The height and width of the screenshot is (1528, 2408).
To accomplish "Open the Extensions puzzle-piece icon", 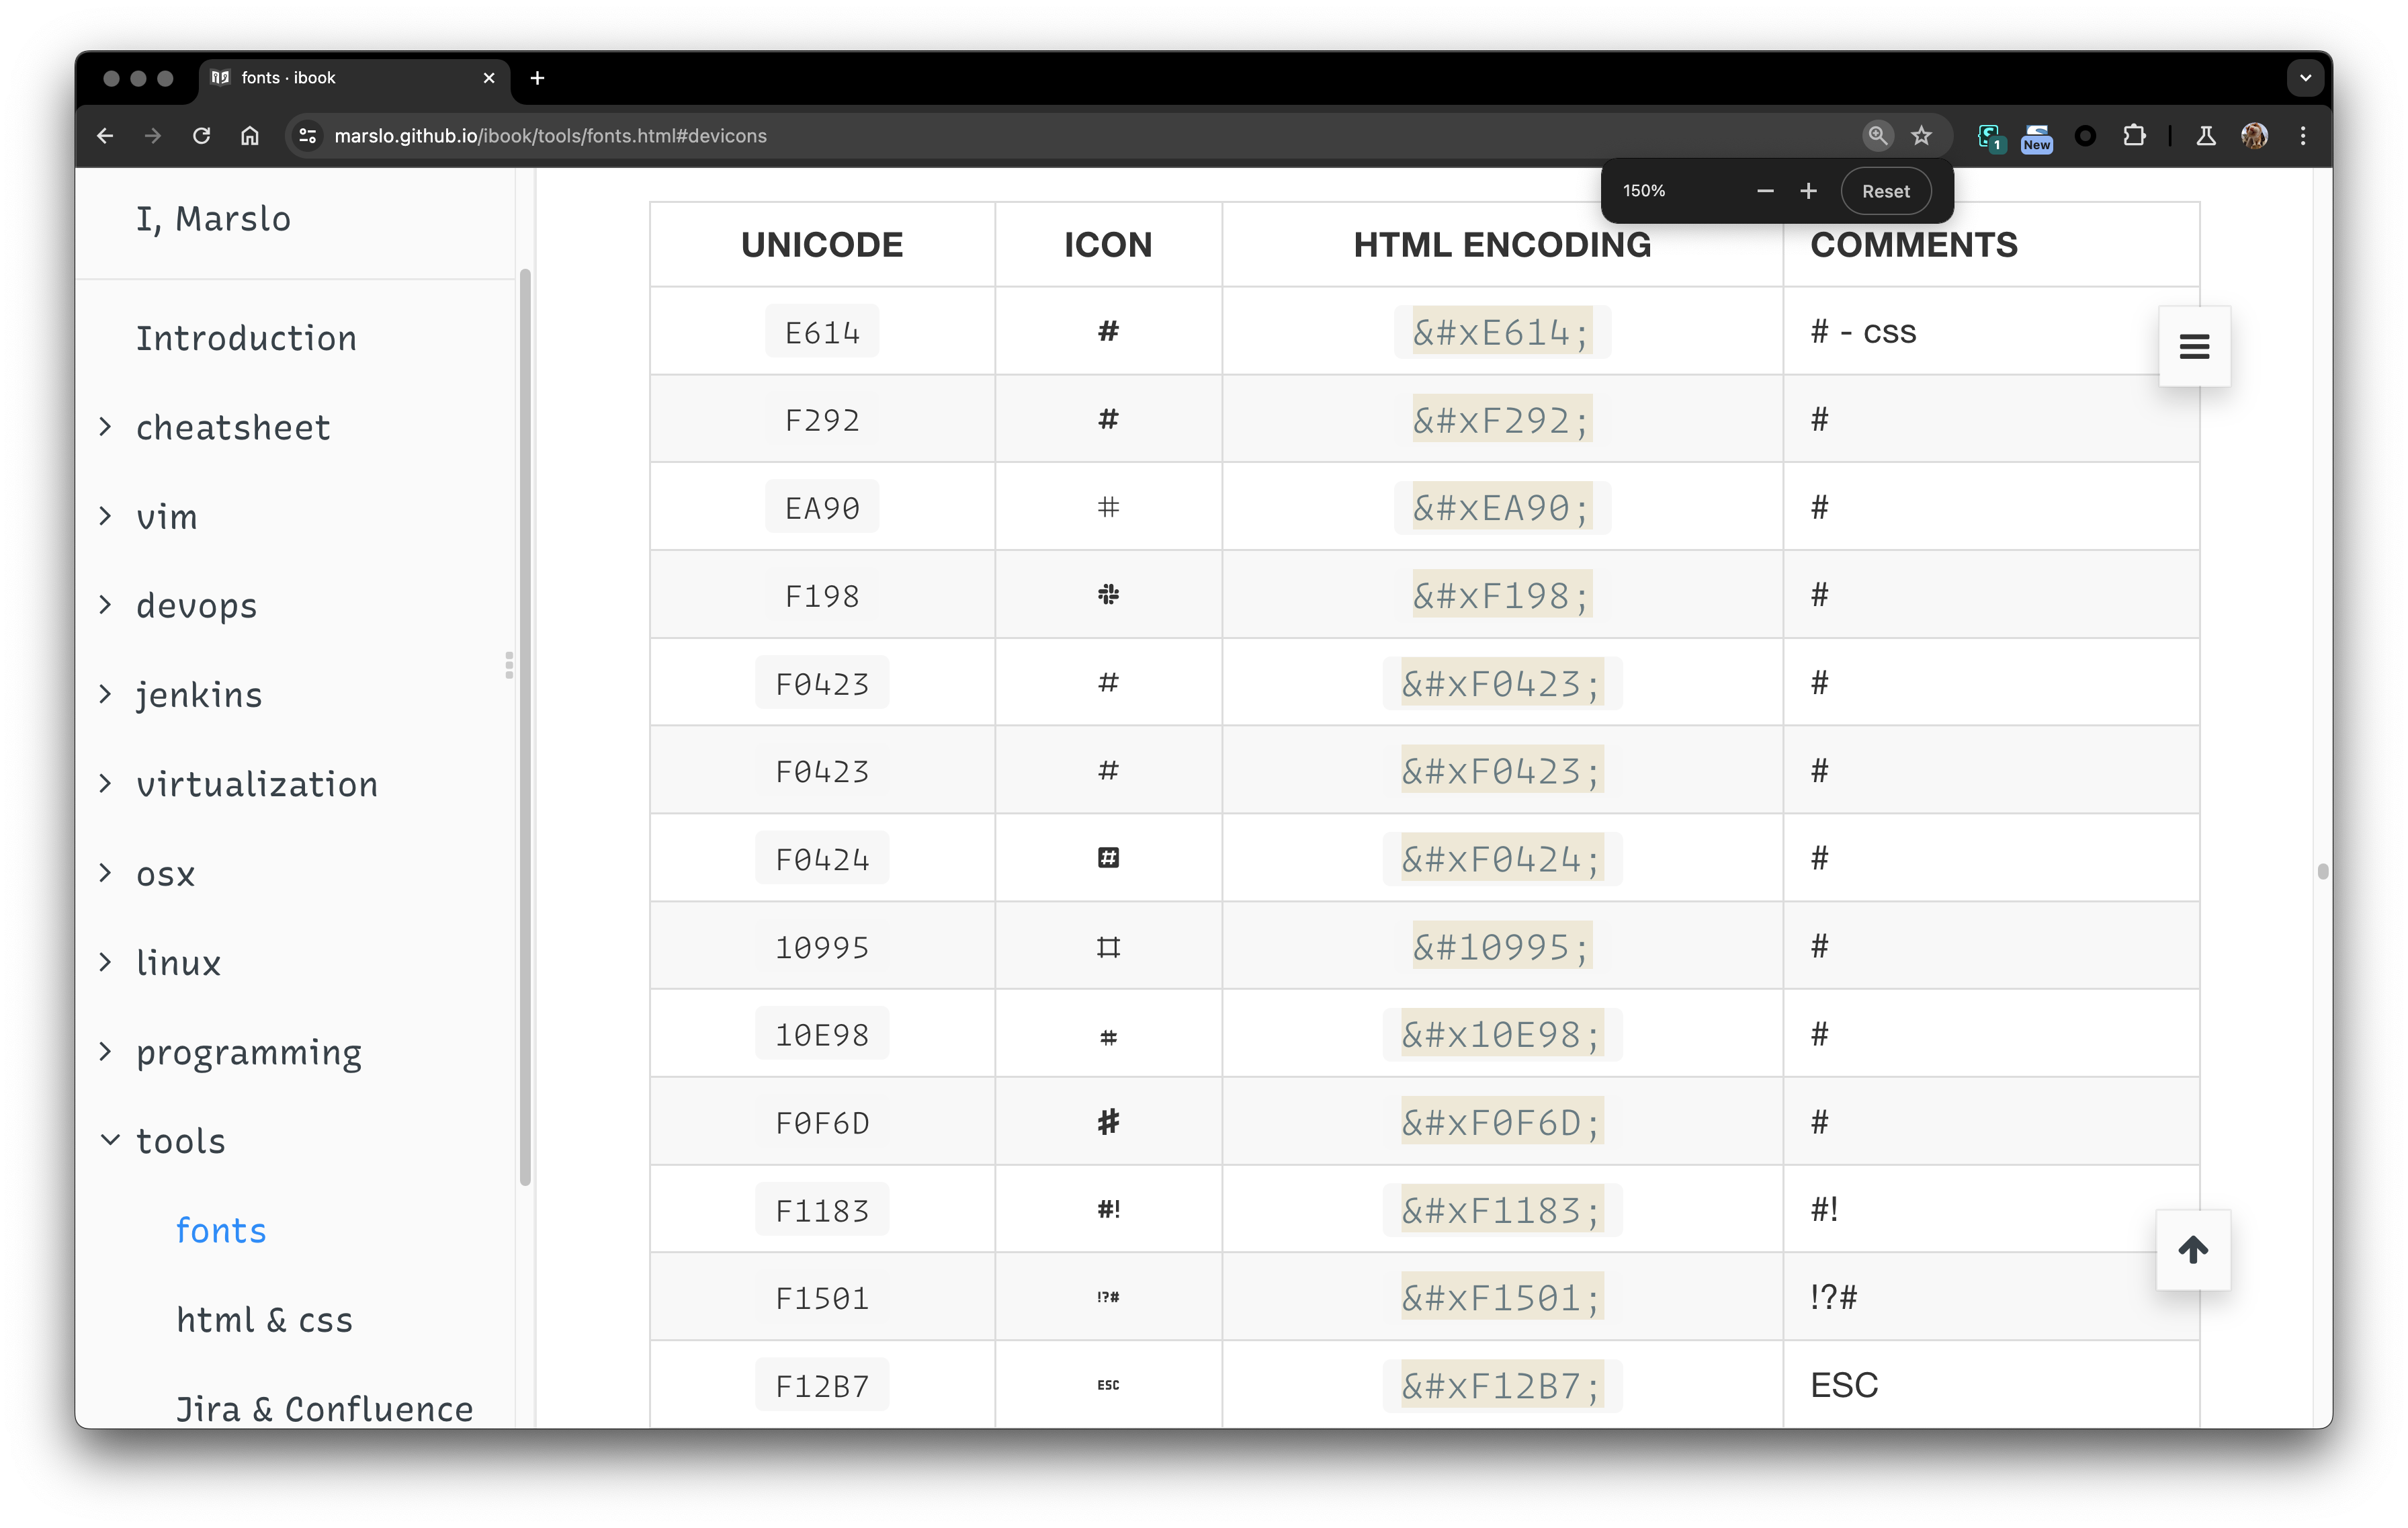I will (2134, 136).
